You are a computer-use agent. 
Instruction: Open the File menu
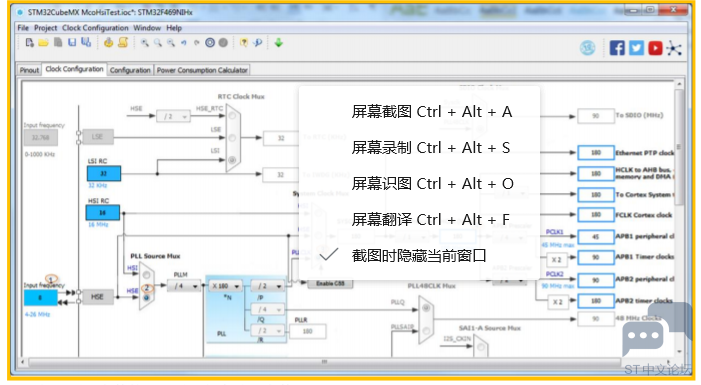point(23,28)
